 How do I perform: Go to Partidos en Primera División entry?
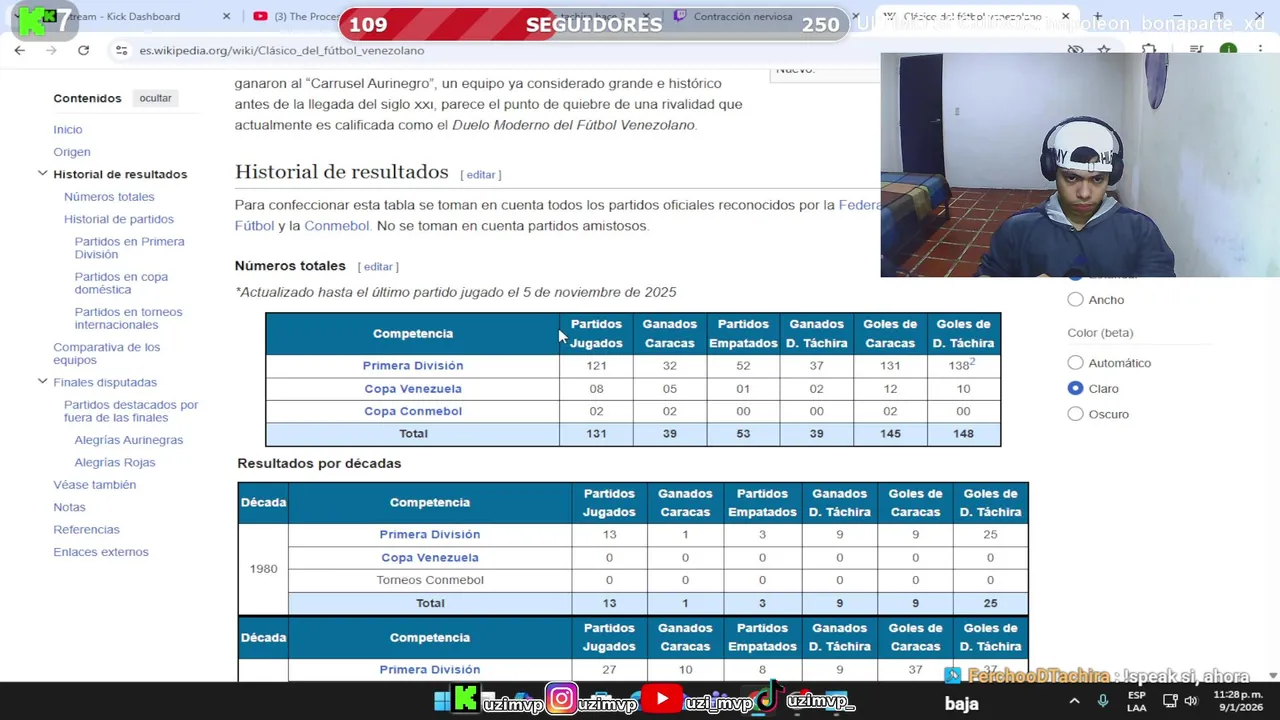(x=129, y=248)
